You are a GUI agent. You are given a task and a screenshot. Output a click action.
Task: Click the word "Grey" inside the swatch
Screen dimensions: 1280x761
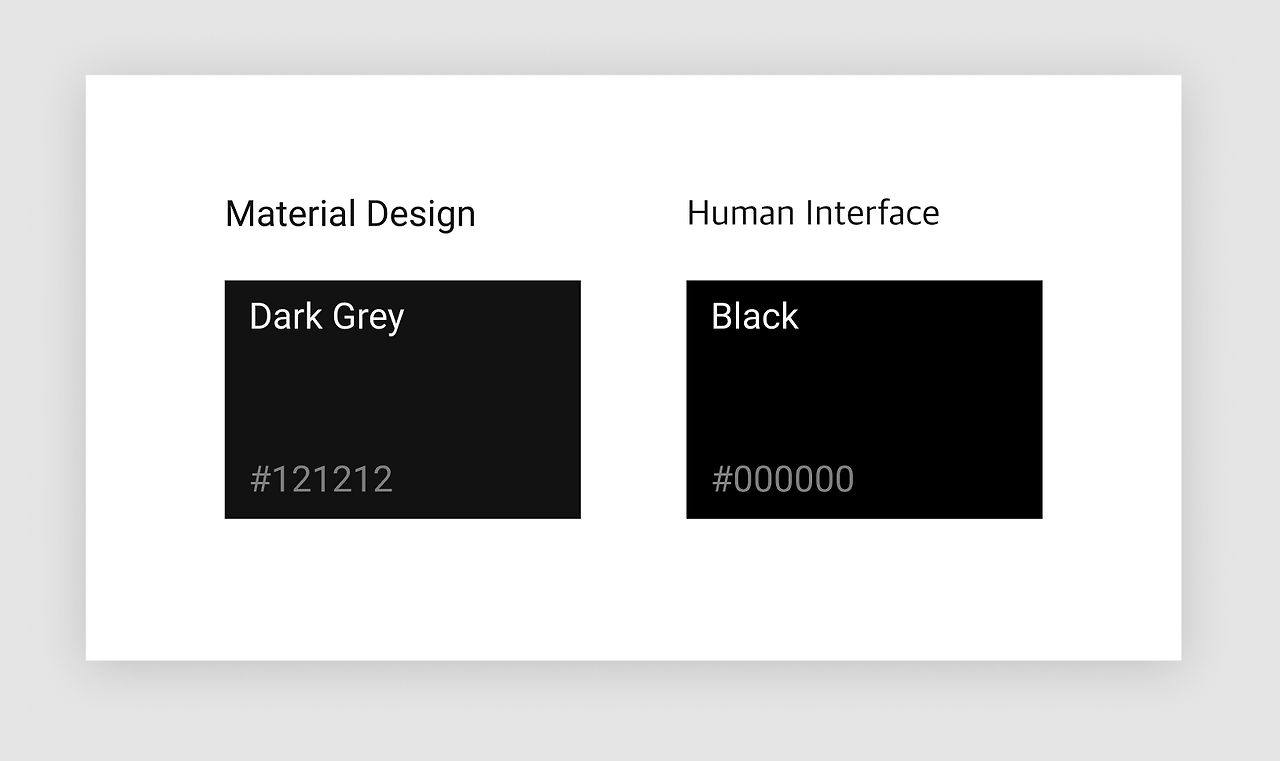[x=368, y=319]
